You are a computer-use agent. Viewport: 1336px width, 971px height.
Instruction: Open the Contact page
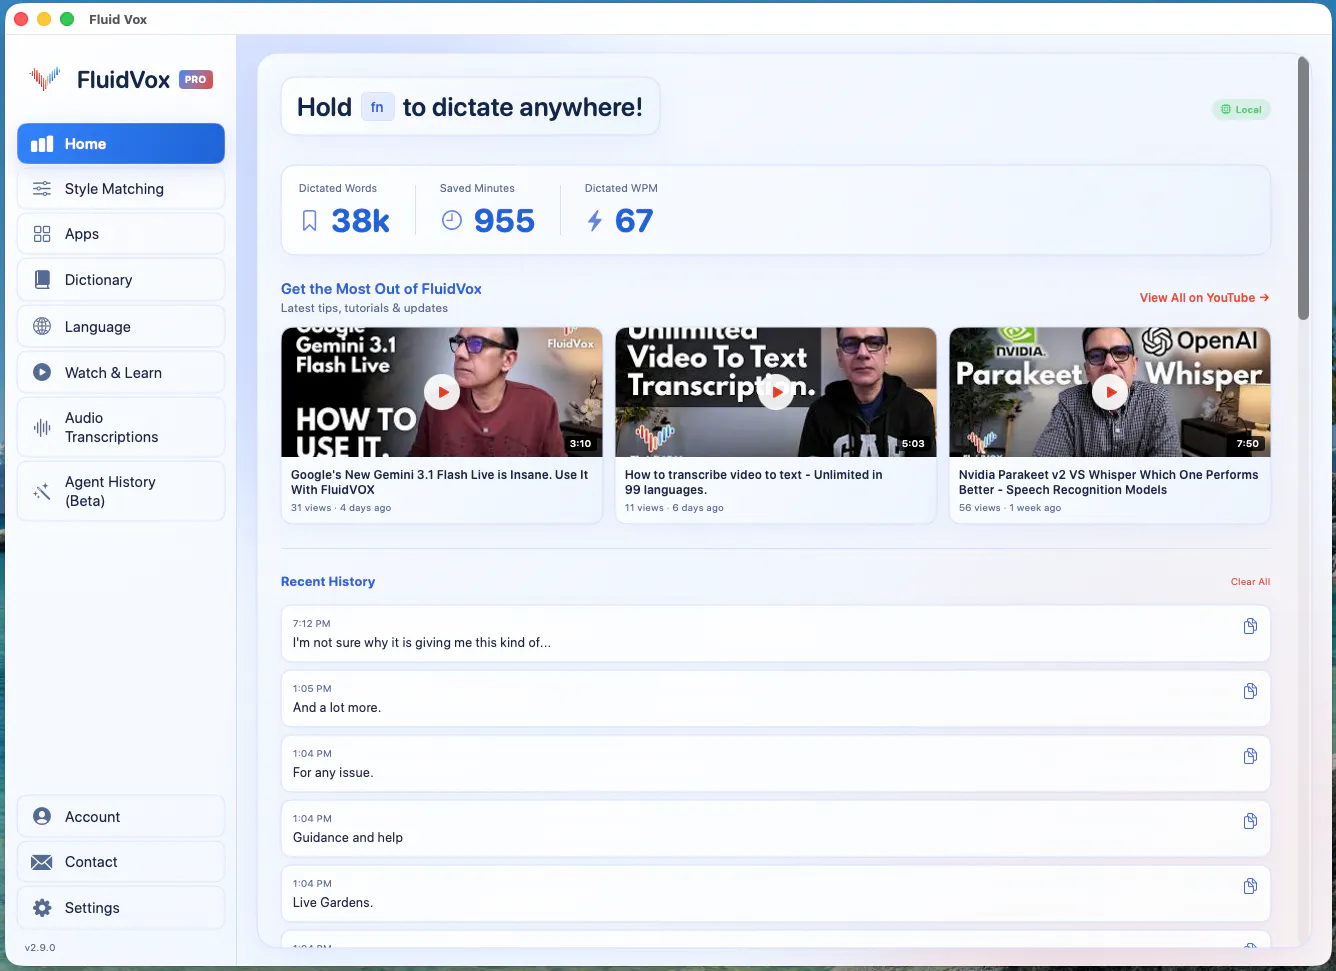click(x=121, y=862)
